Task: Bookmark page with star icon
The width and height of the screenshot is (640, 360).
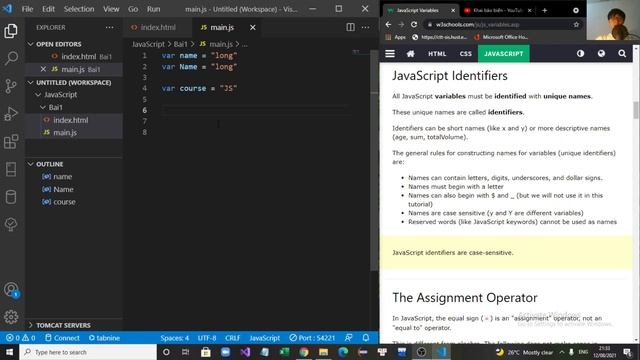Action: pyautogui.click(x=576, y=24)
